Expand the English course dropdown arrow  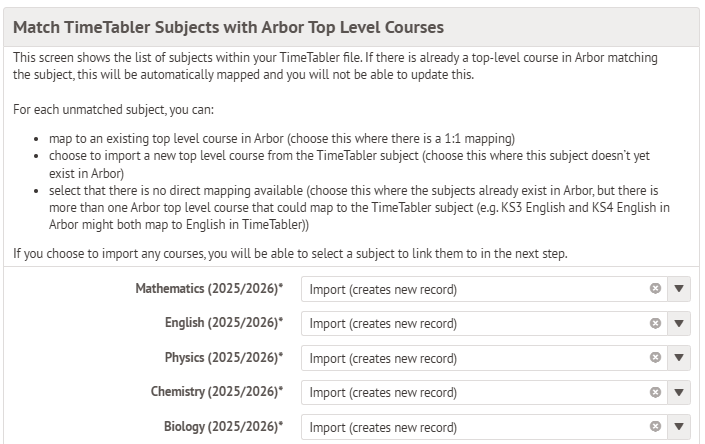pyautogui.click(x=679, y=323)
